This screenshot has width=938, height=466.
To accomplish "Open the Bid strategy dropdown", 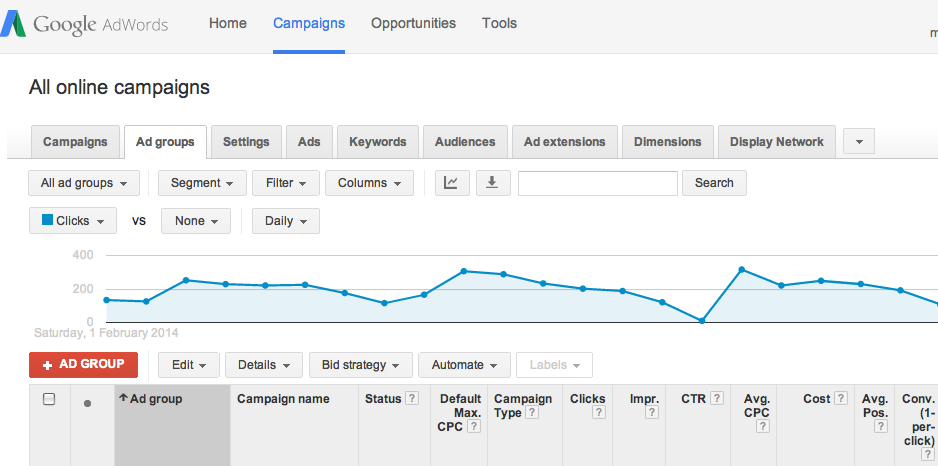I will (x=361, y=365).
